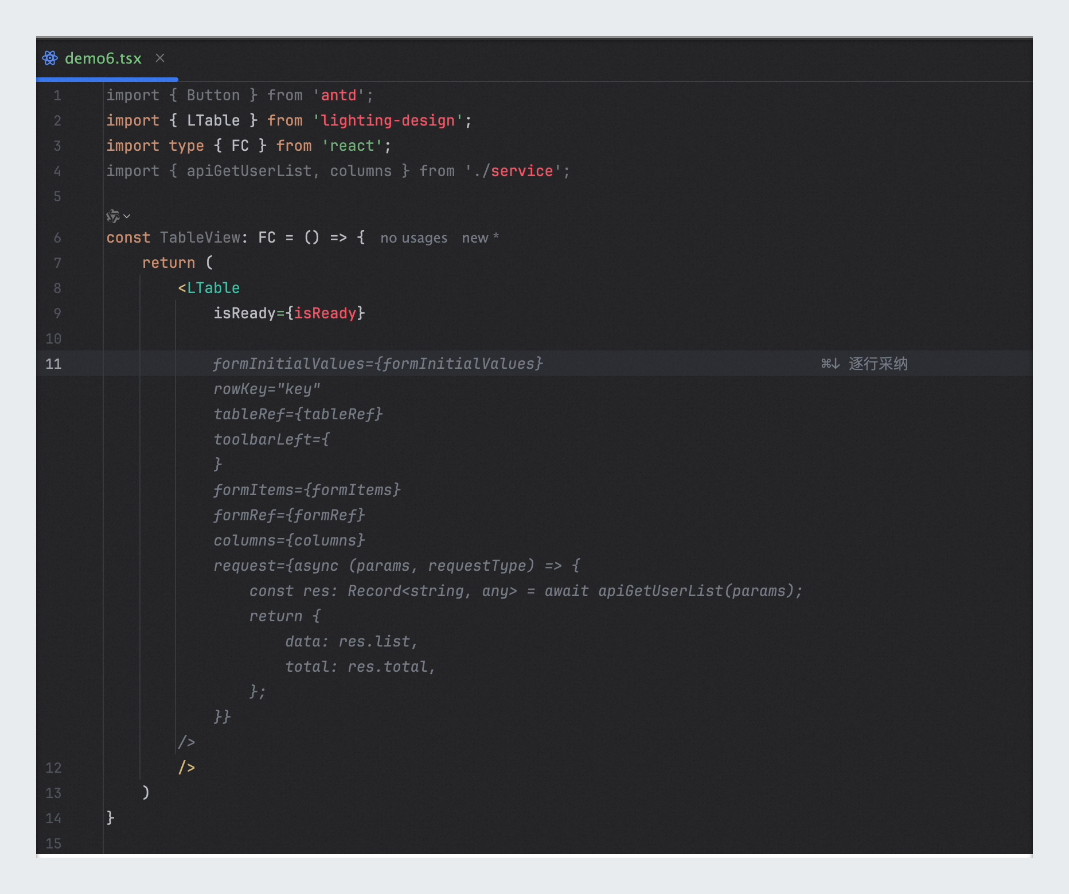Open the AI assistant gutter icon above TableView
The height and width of the screenshot is (894, 1069).
112,216
